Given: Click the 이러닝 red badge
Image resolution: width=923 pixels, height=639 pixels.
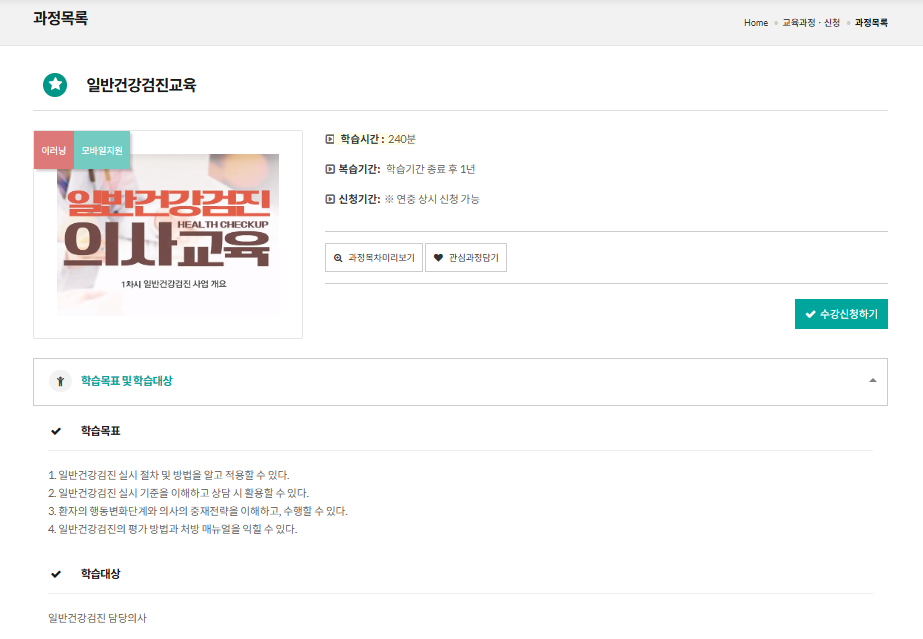Looking at the screenshot, I should coord(54,150).
